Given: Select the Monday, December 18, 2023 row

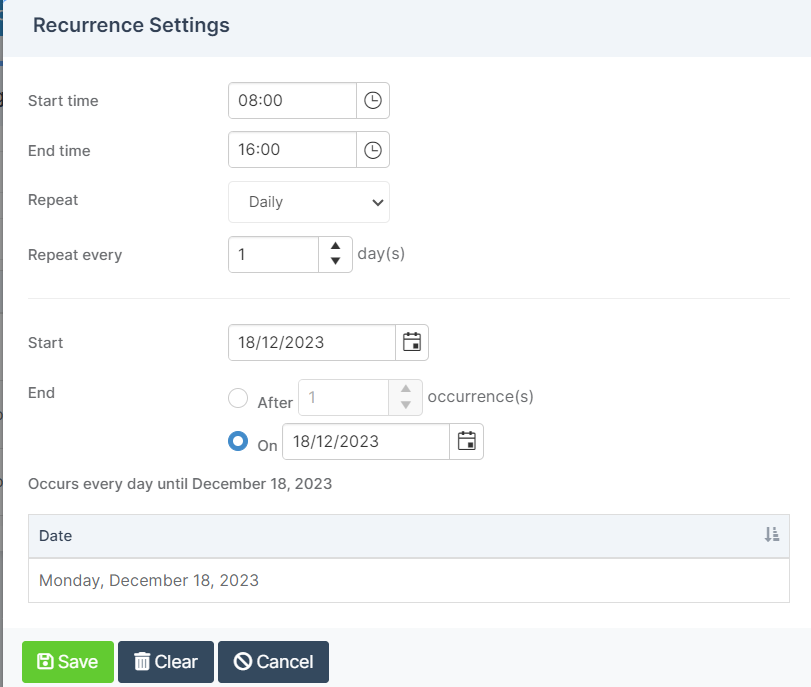Looking at the screenshot, I should 409,580.
